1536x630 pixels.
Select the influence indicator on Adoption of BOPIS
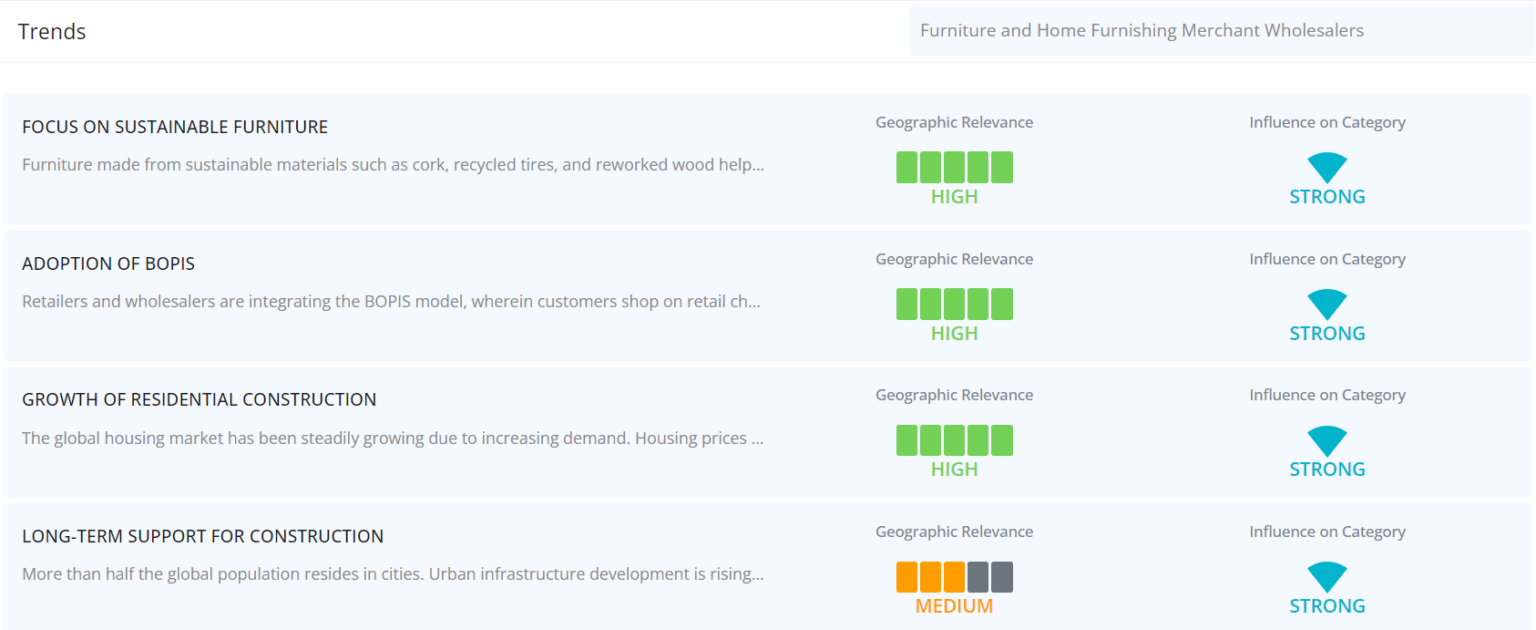(x=1327, y=305)
